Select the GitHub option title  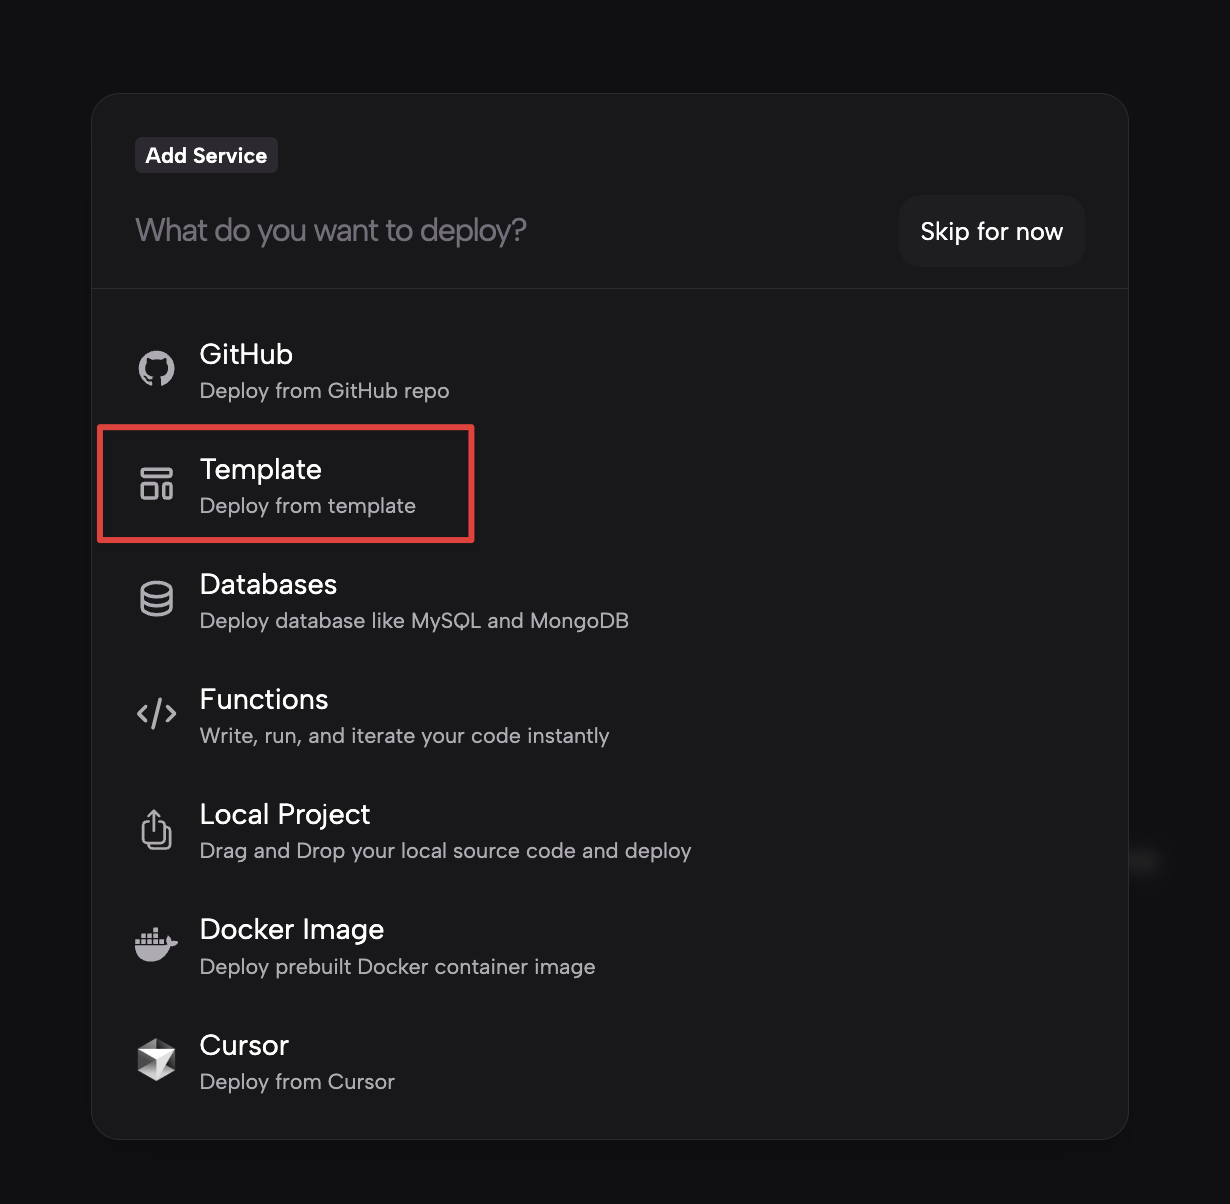click(246, 354)
